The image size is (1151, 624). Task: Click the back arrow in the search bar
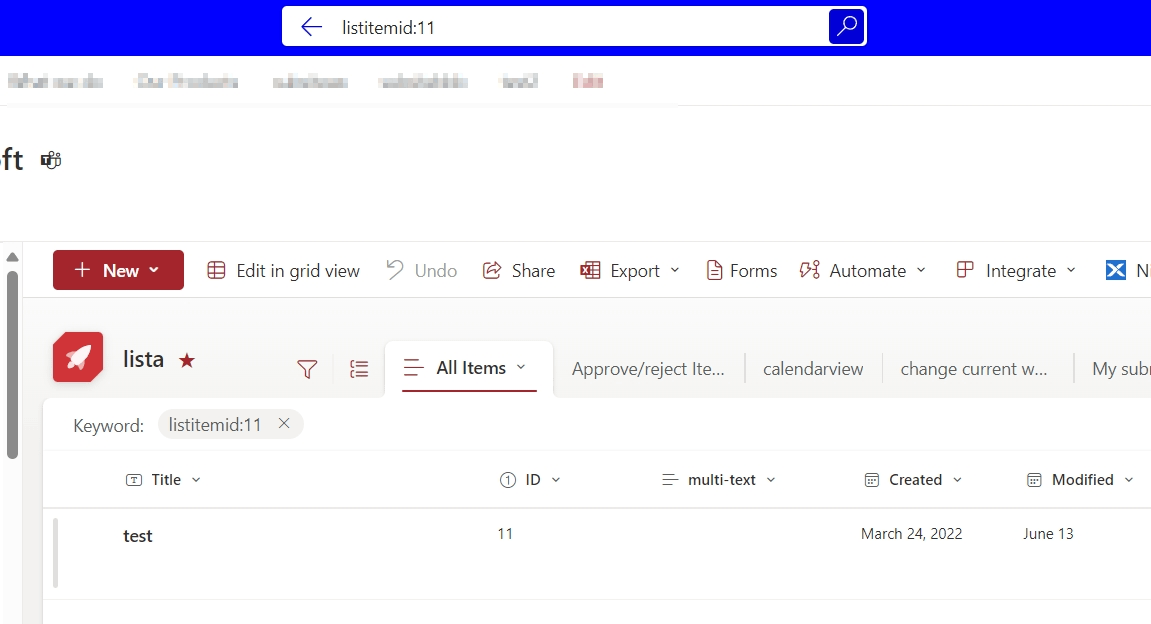(311, 27)
